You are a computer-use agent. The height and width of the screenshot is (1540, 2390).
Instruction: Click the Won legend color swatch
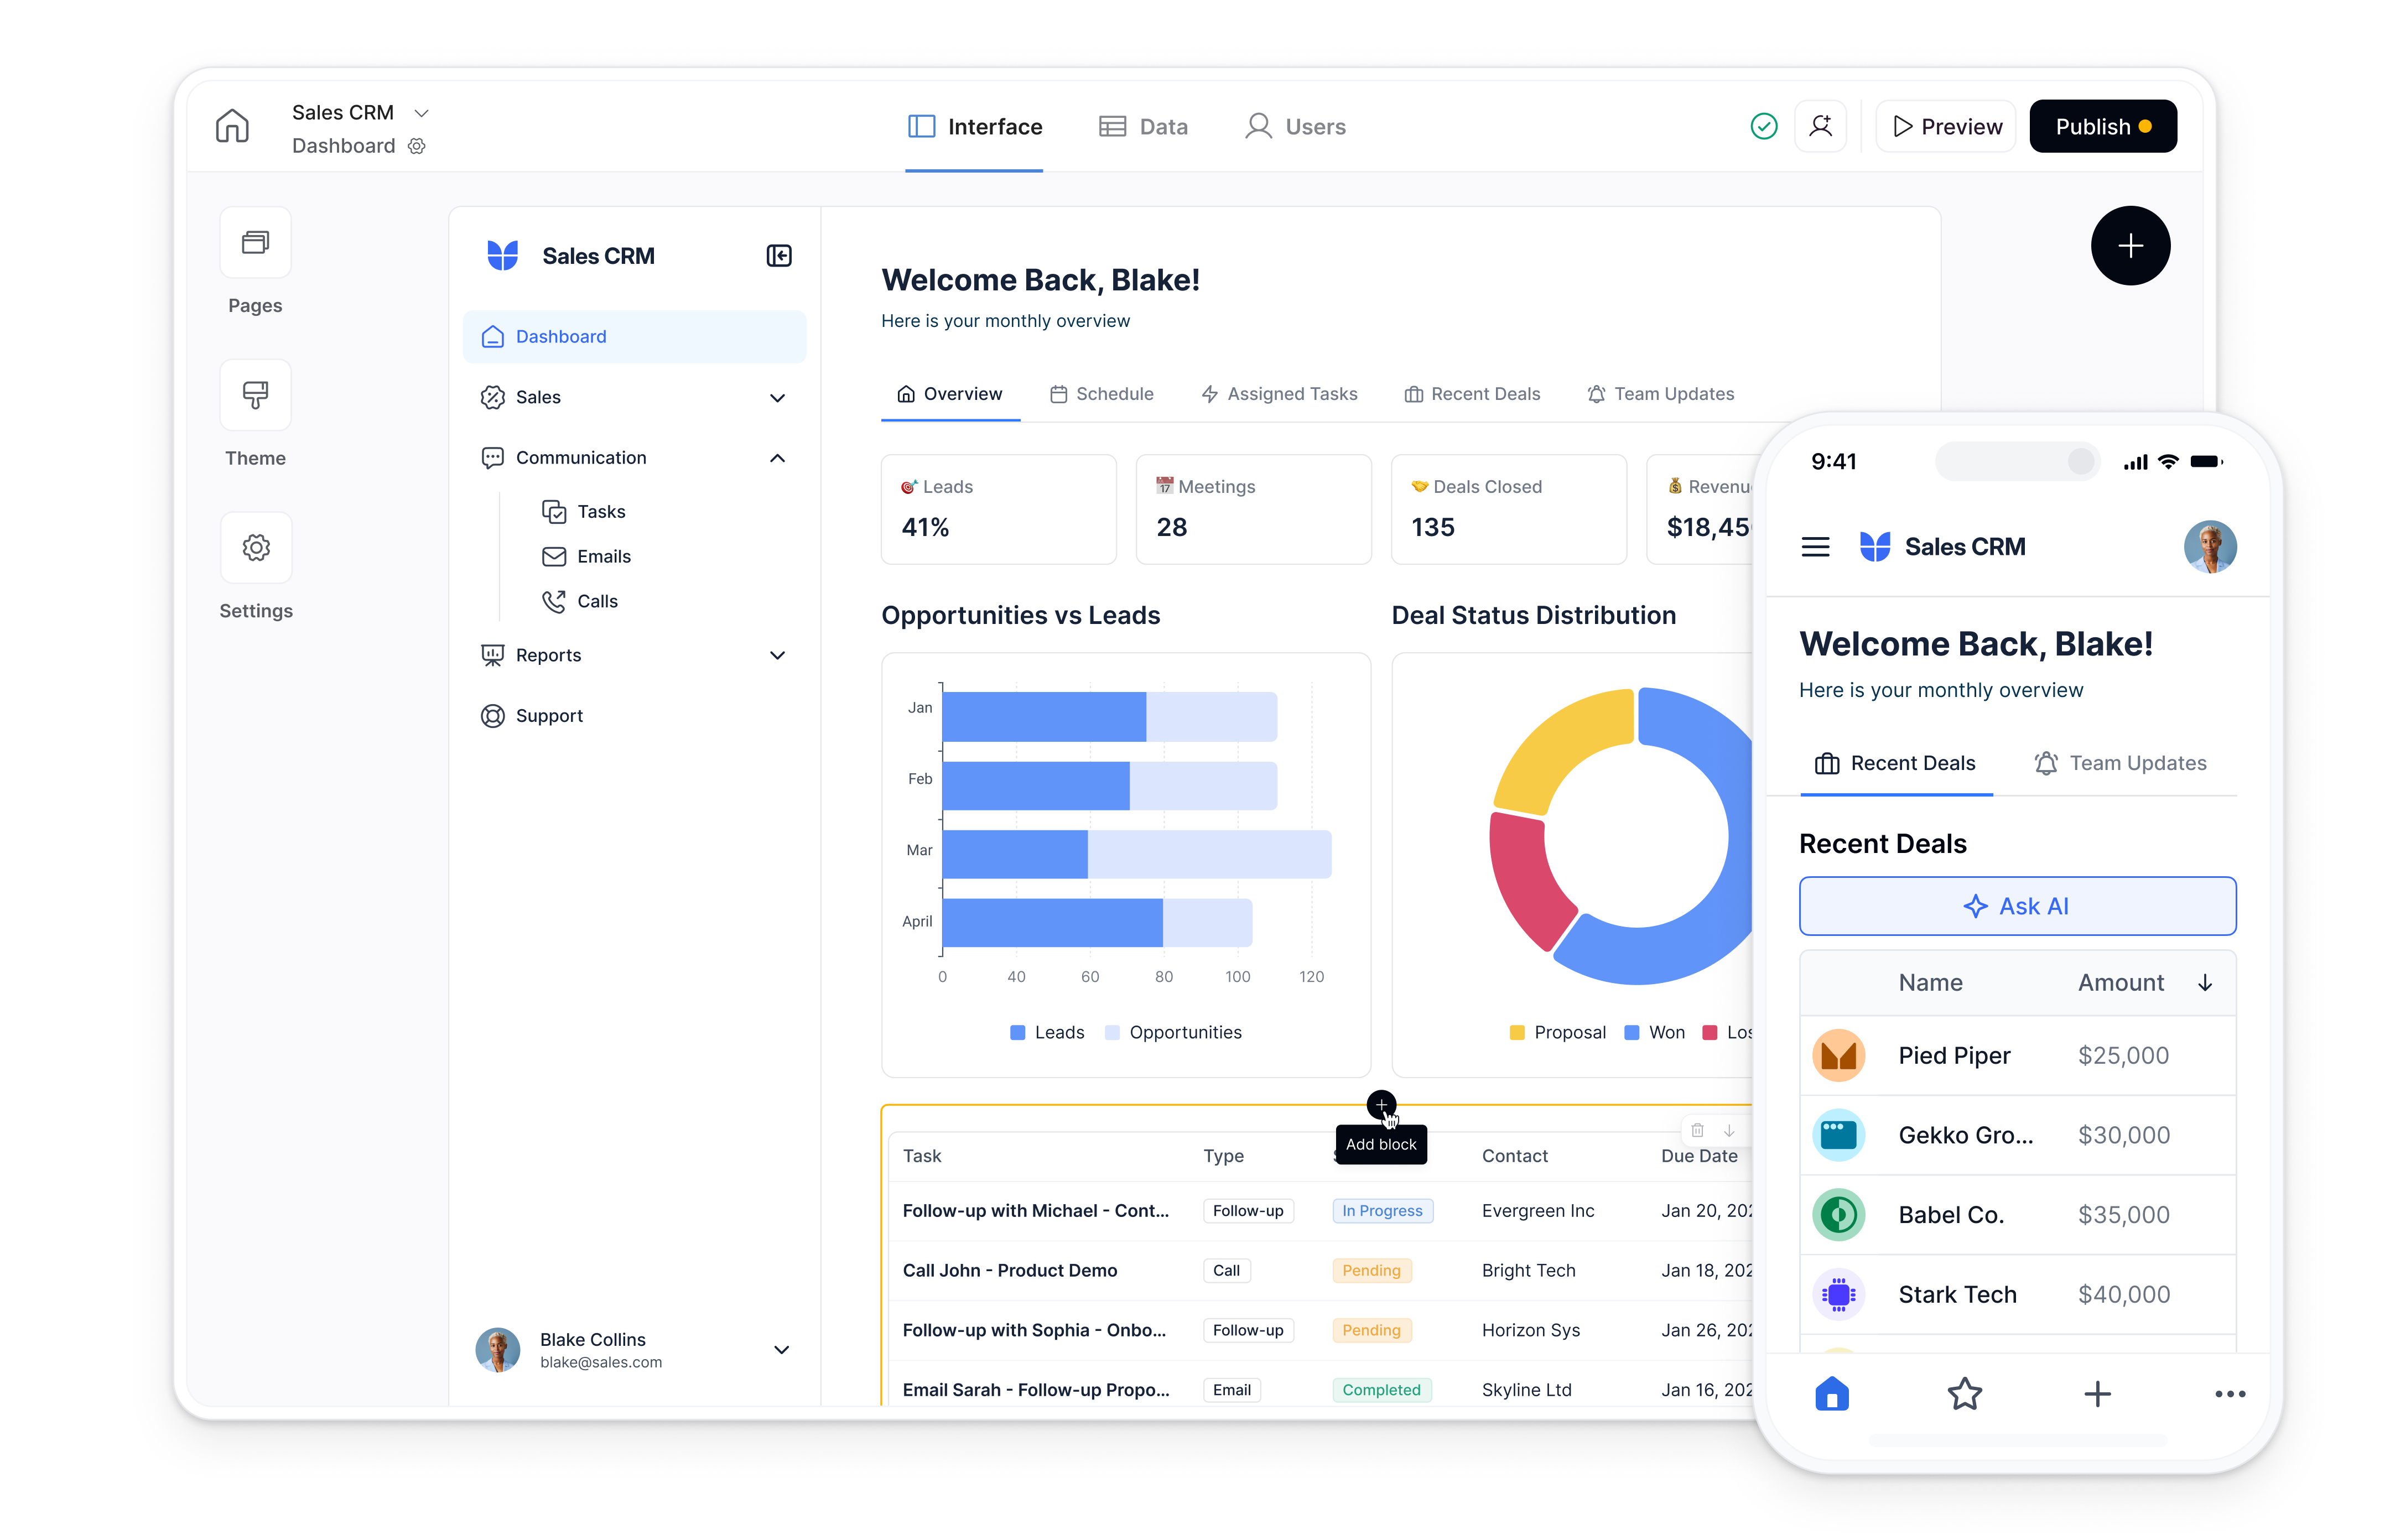(1631, 1033)
